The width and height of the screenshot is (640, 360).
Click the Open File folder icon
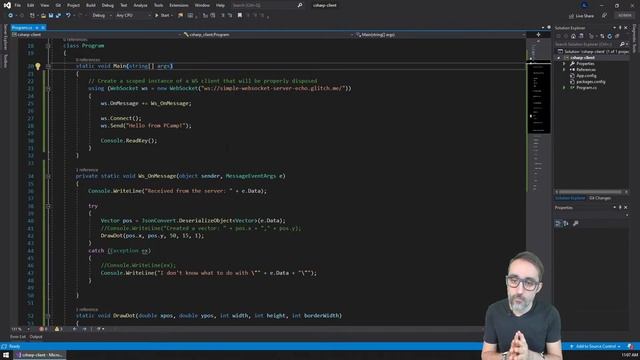43,16
